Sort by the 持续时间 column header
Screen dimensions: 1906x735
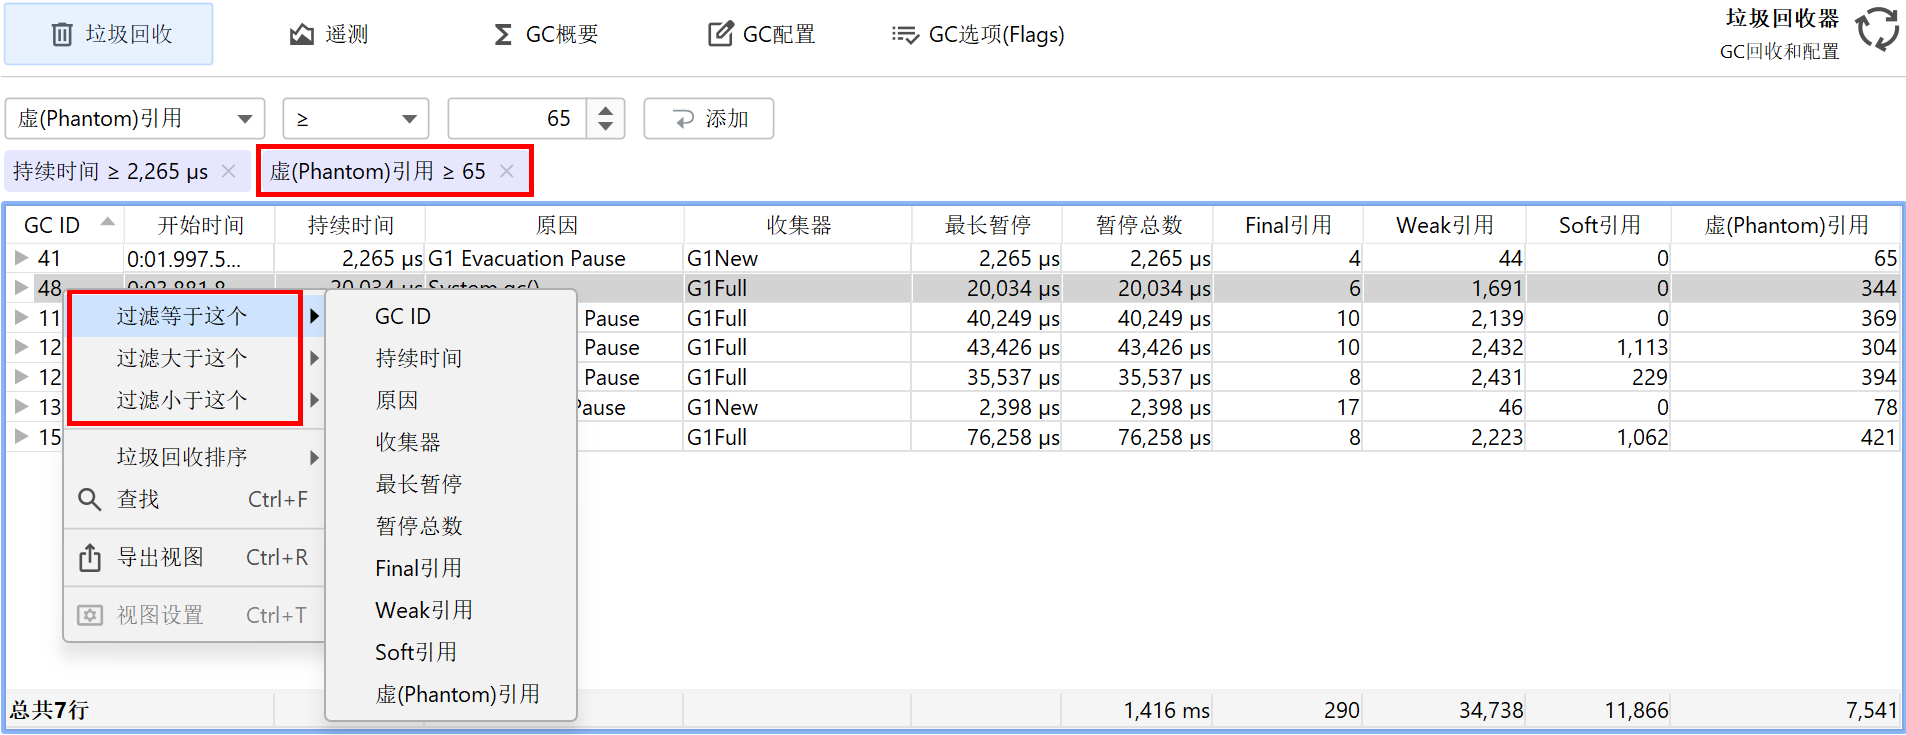350,225
